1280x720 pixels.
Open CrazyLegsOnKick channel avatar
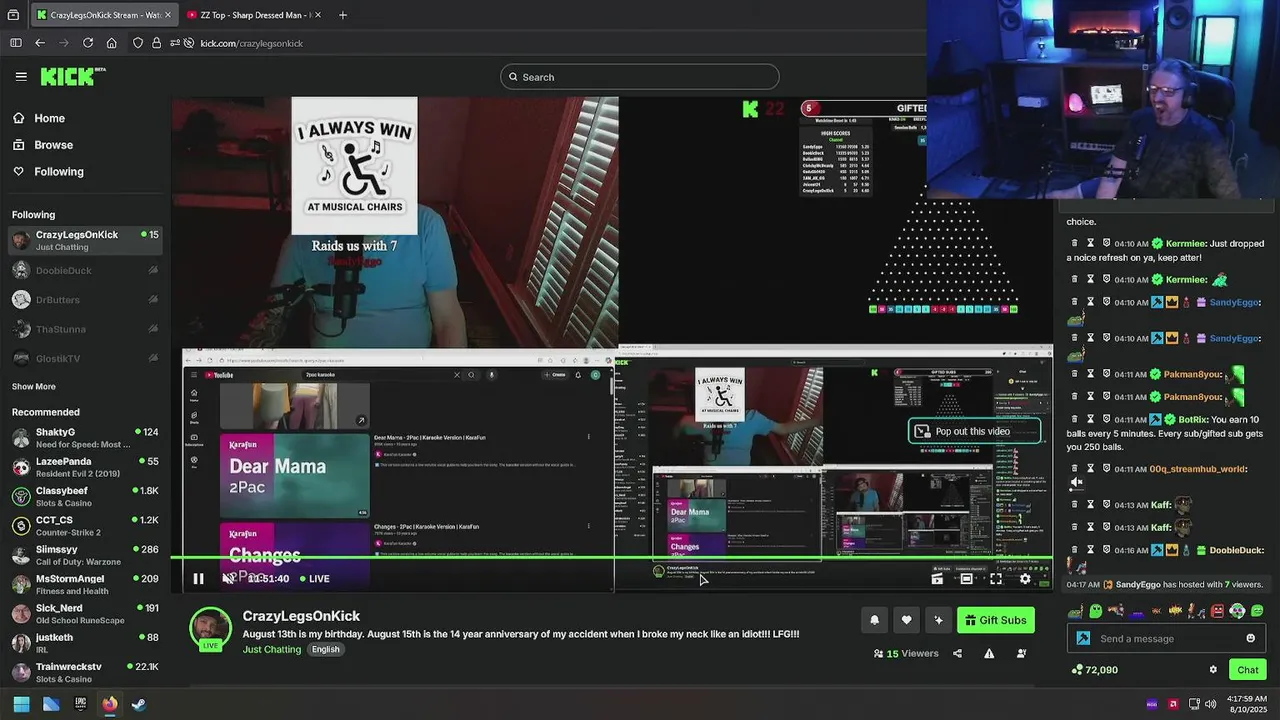(x=210, y=629)
